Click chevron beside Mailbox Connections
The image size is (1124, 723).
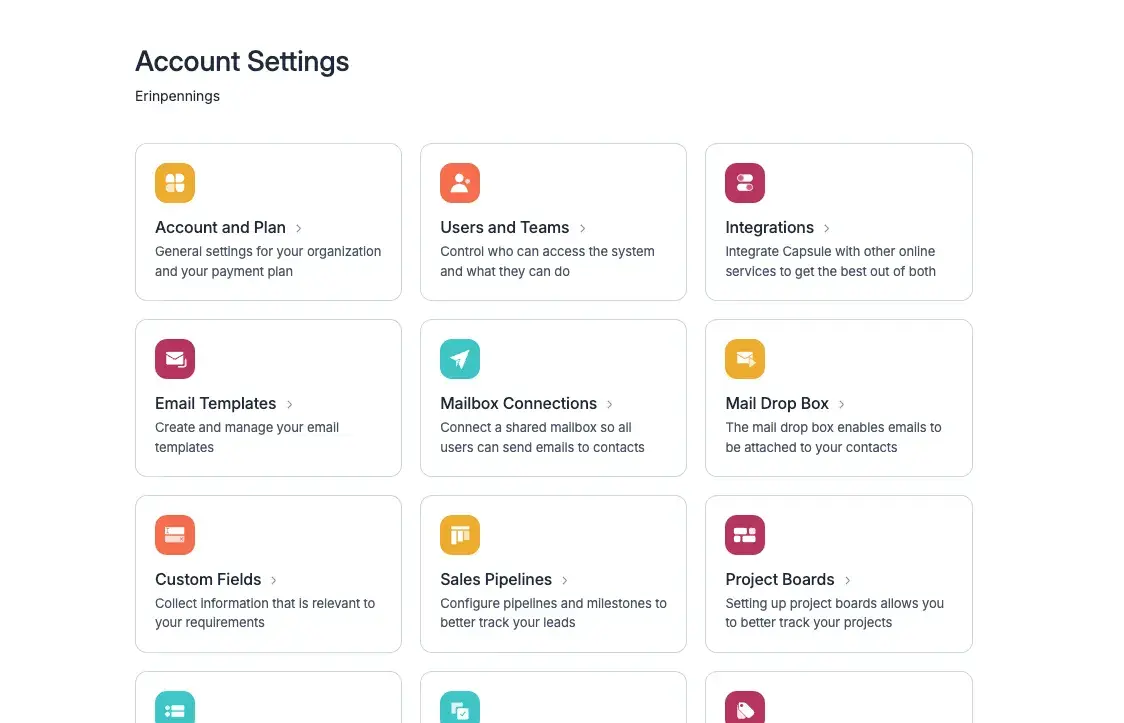point(610,404)
